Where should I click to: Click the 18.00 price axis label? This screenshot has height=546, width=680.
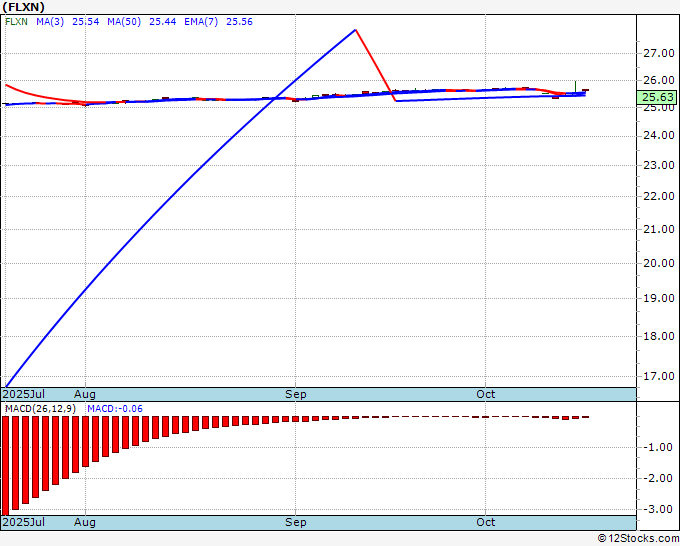(658, 336)
